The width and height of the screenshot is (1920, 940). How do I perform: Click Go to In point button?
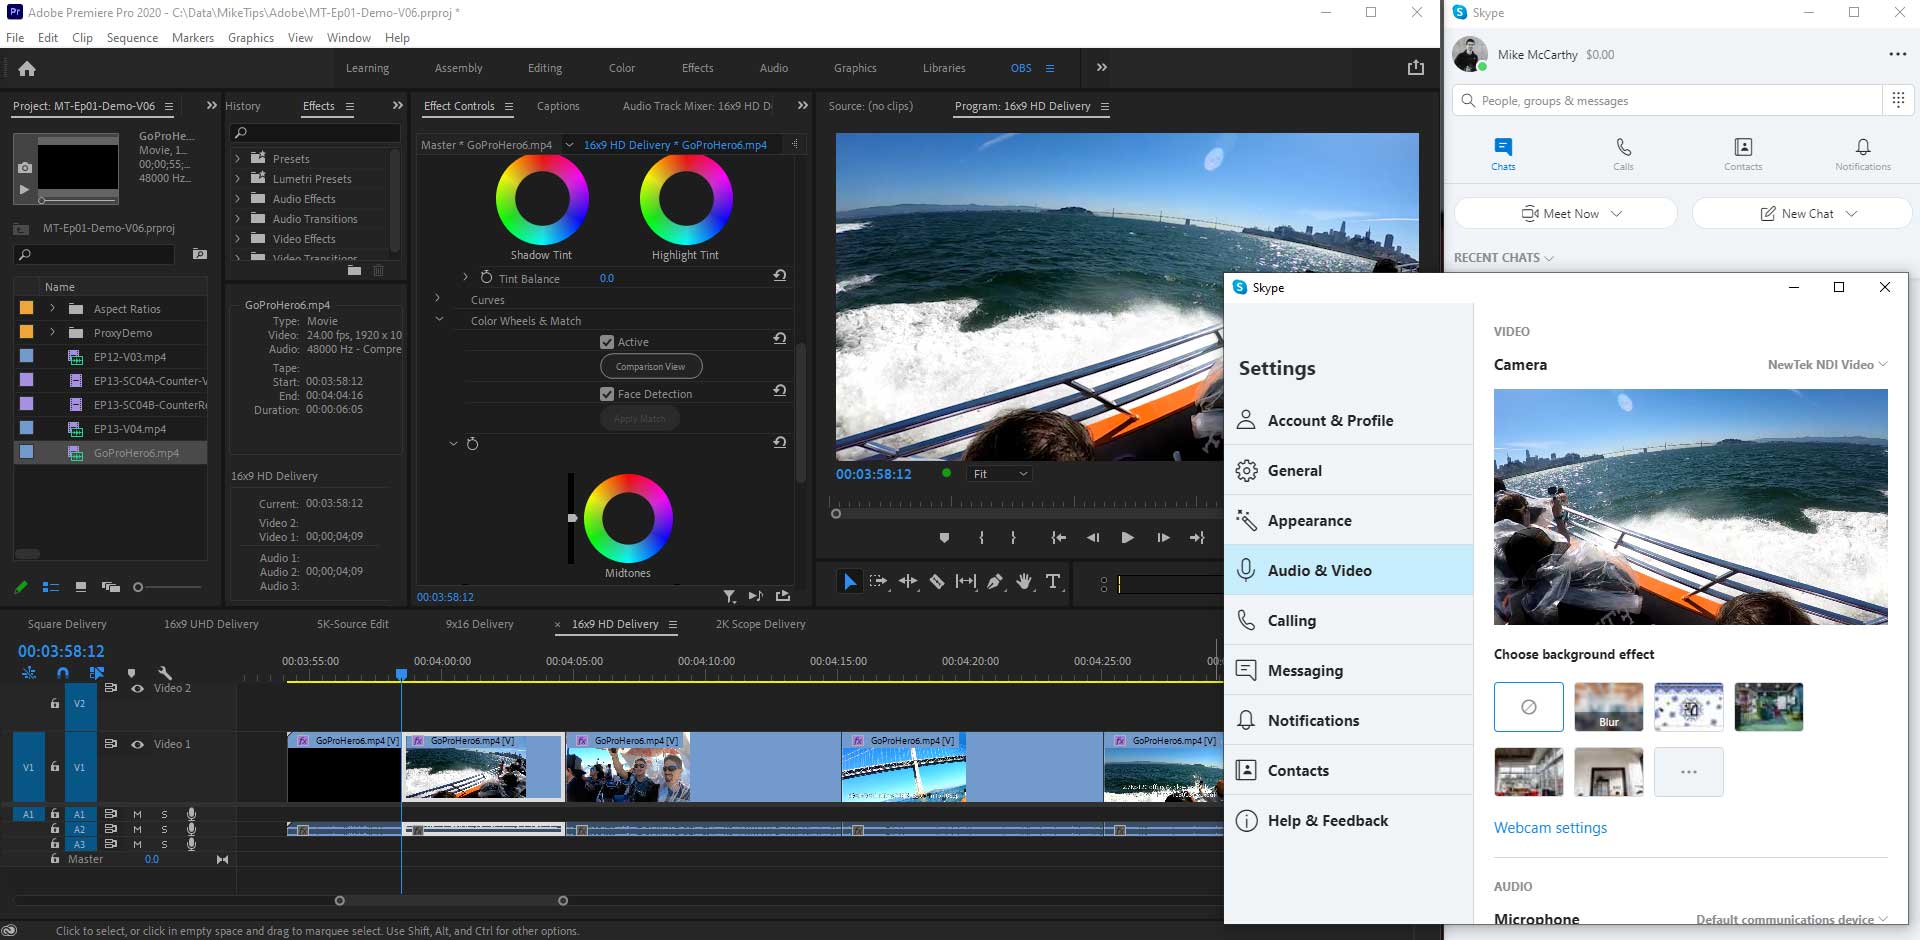tap(1058, 538)
